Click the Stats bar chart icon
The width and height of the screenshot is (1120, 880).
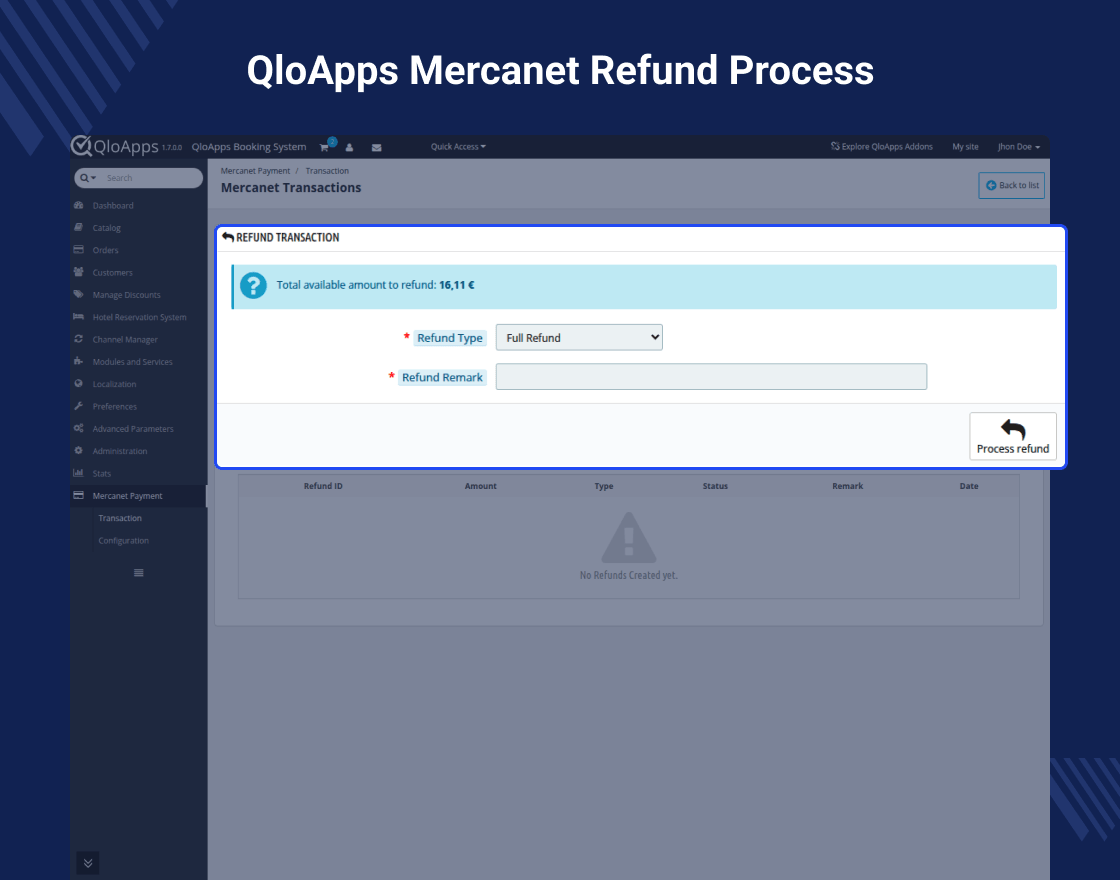pyautogui.click(x=79, y=473)
